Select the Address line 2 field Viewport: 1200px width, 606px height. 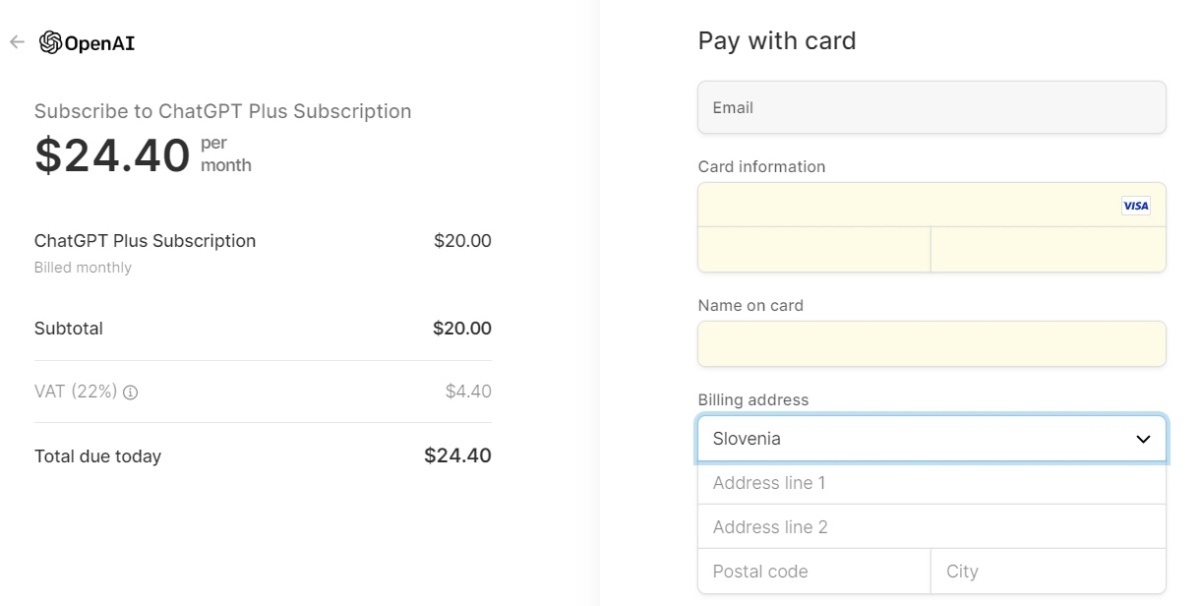point(931,527)
